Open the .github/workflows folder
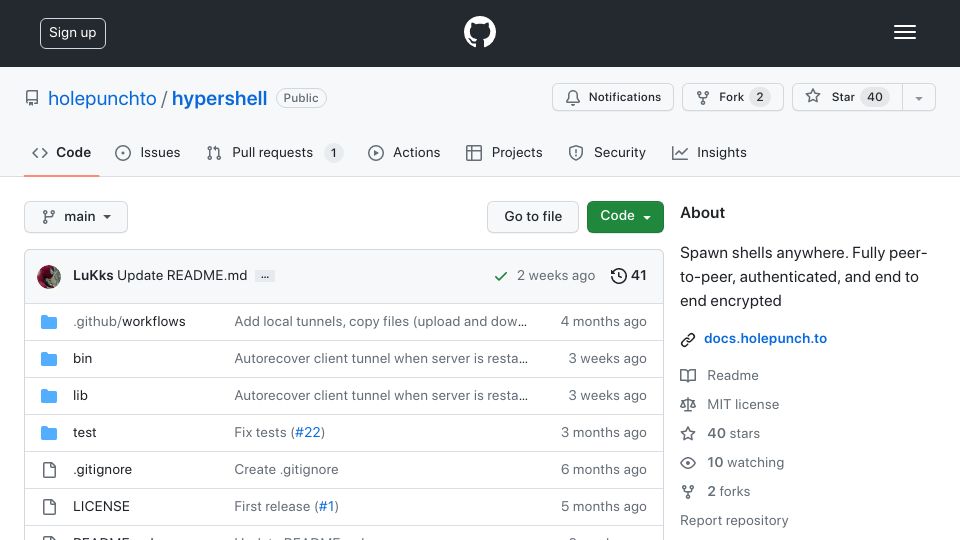The height and width of the screenshot is (540, 960). 129,321
